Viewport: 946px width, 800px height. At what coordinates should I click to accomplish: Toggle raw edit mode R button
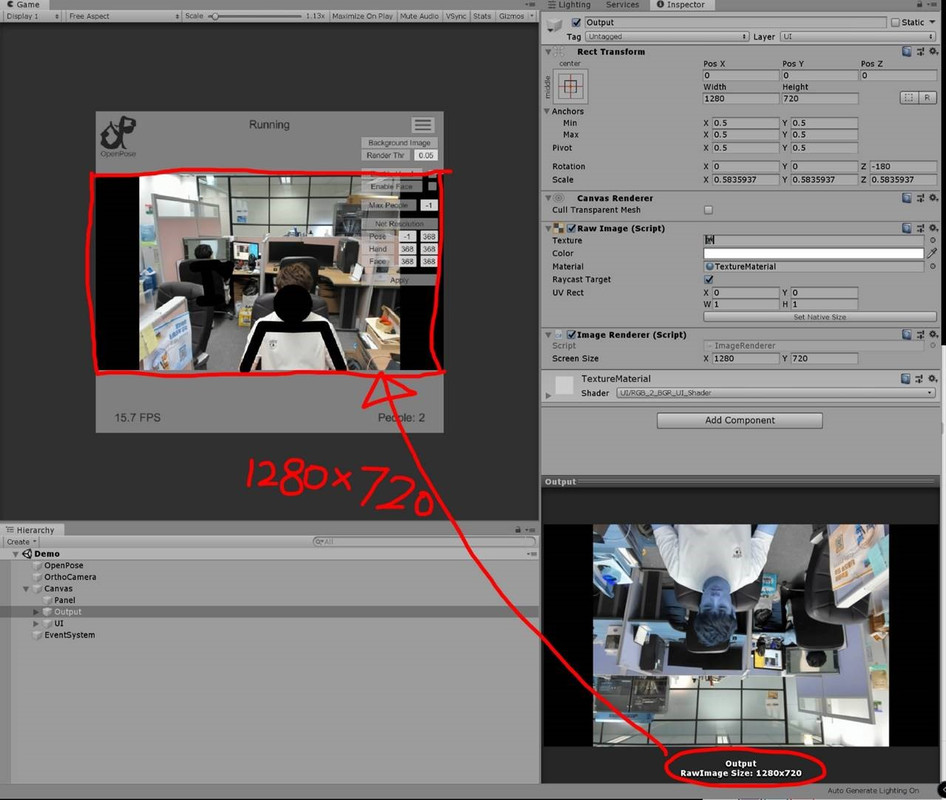pos(927,98)
